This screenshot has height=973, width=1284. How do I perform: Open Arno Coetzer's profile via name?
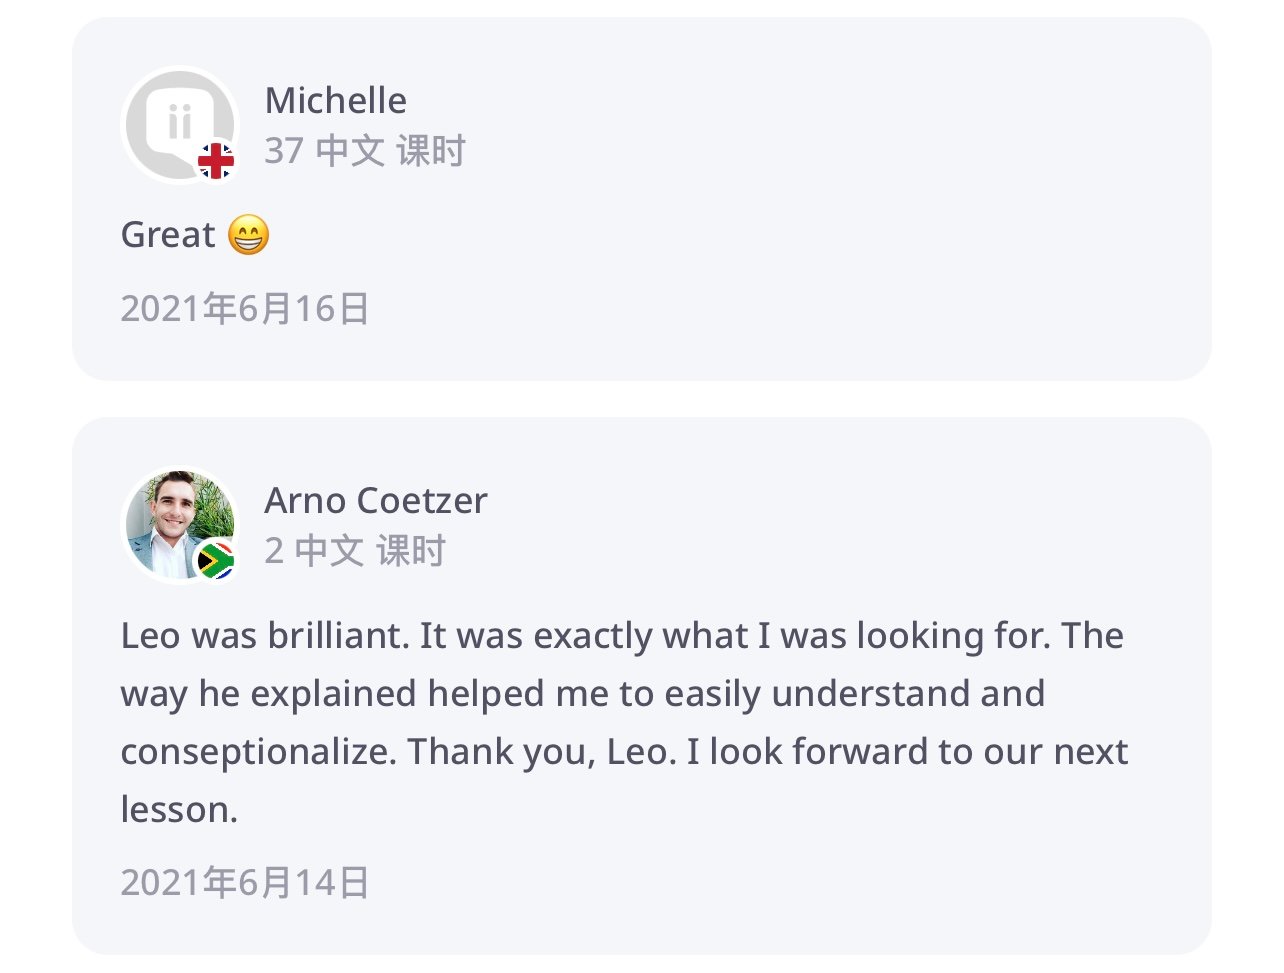(375, 501)
